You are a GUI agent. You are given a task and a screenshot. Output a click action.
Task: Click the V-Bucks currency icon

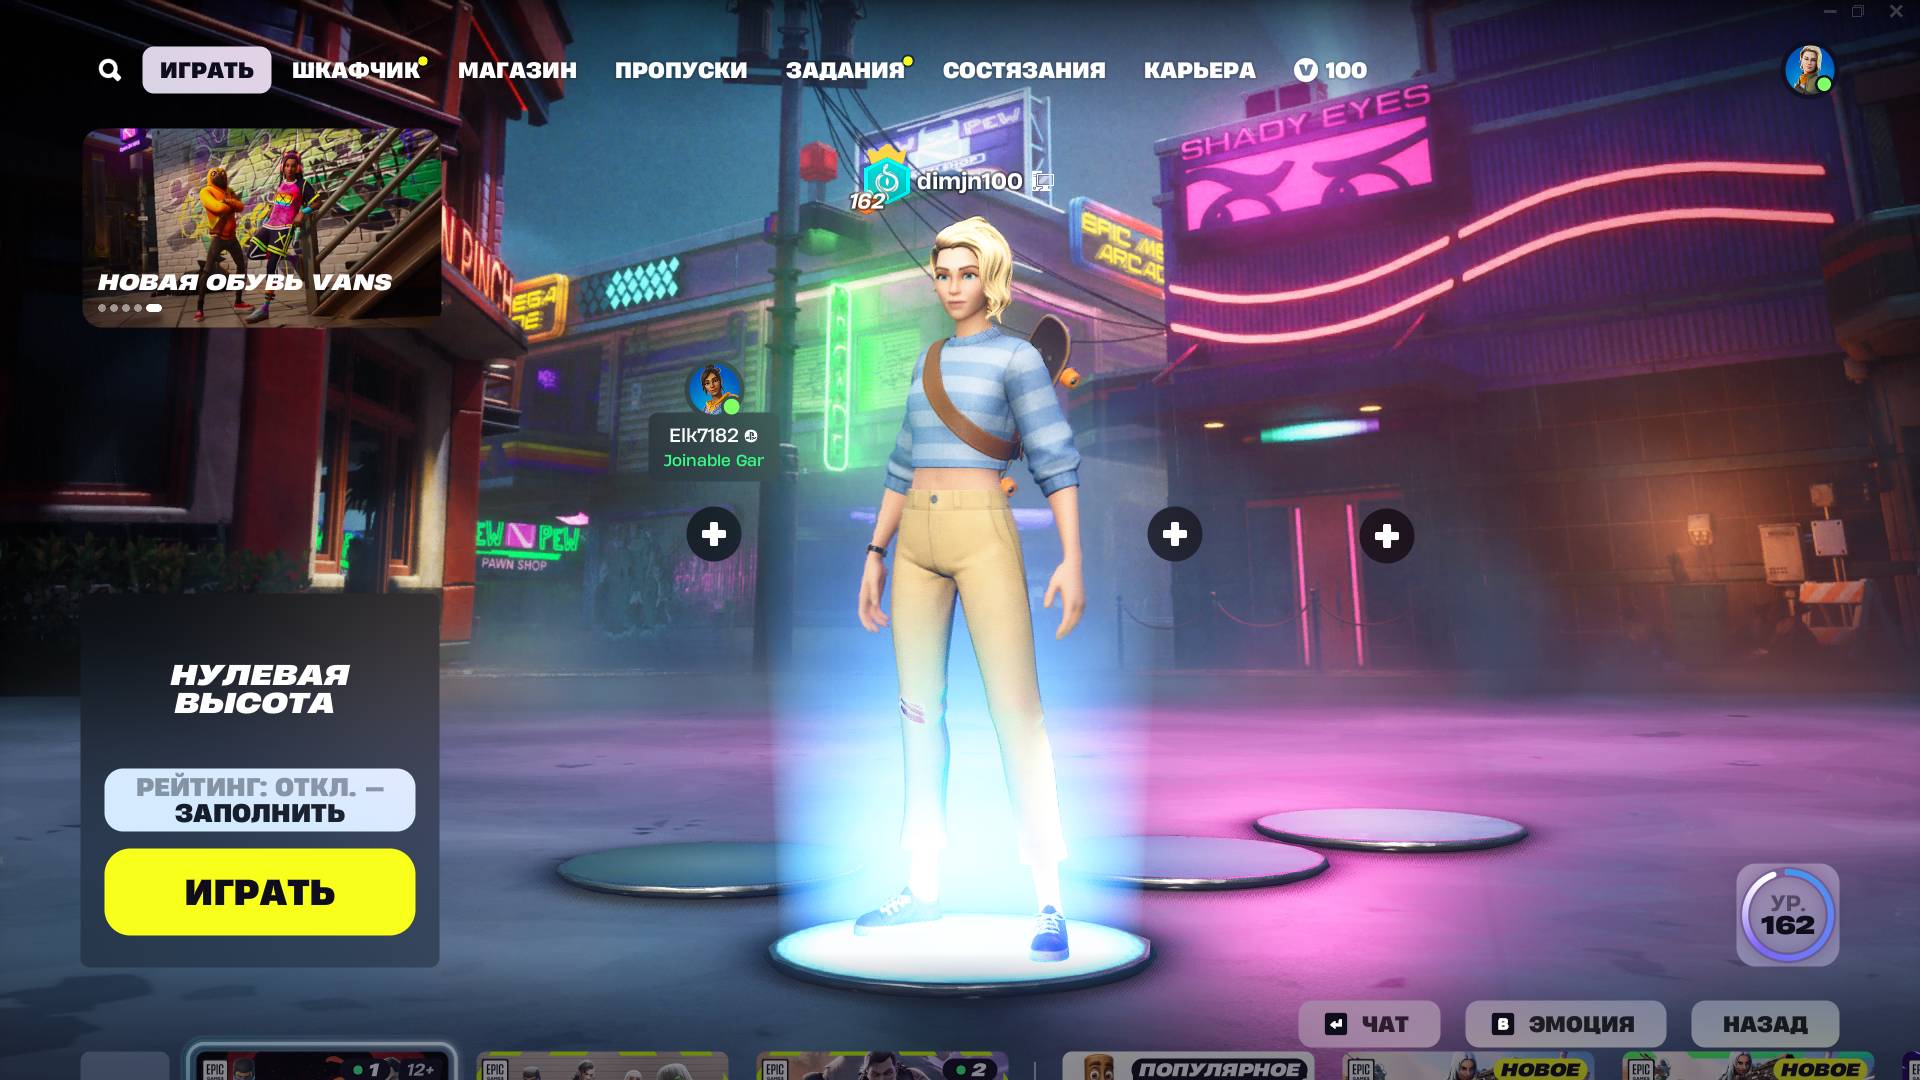coord(1305,70)
